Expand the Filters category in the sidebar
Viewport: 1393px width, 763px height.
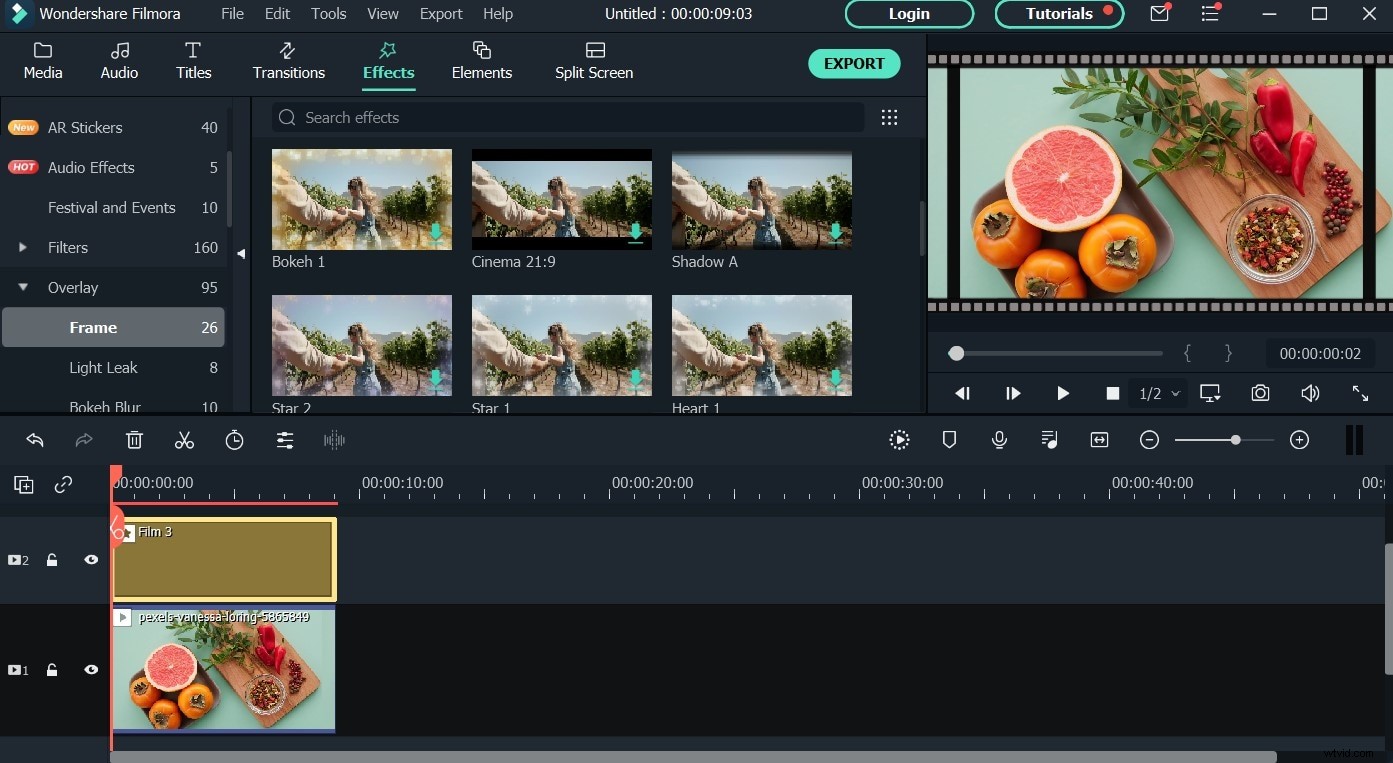pos(23,247)
